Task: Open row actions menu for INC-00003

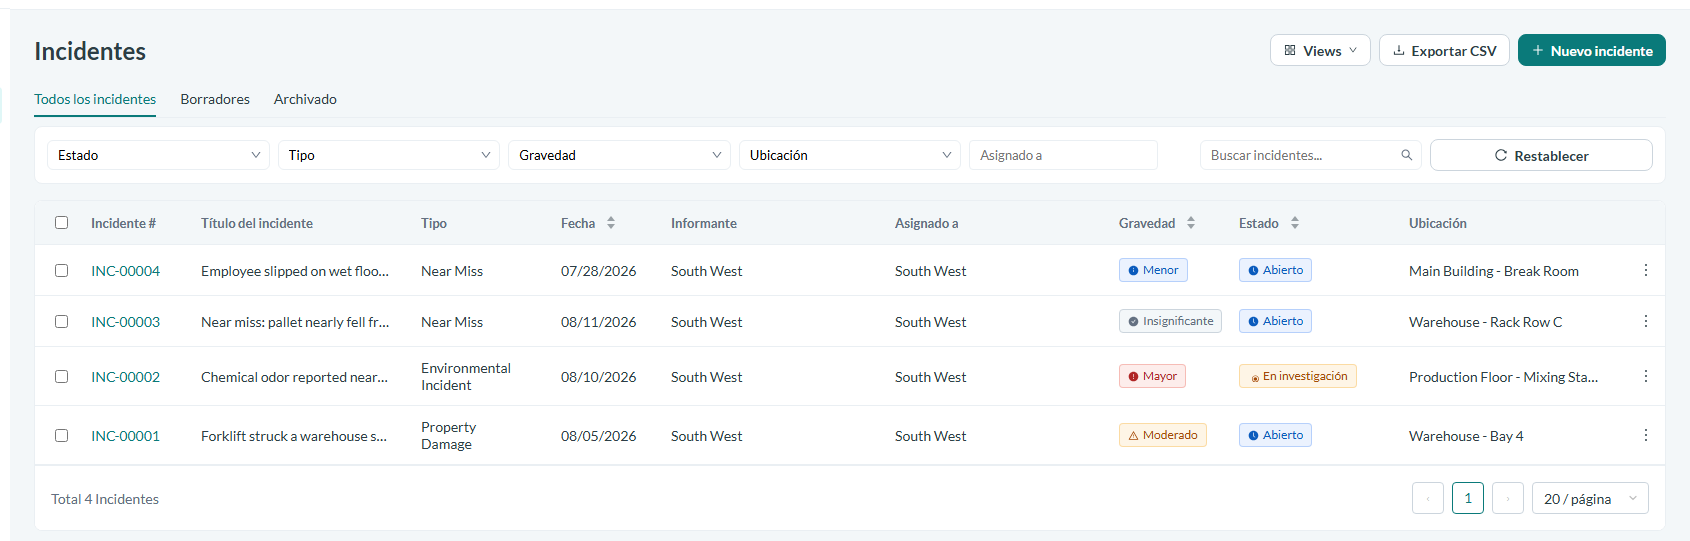Action: tap(1645, 321)
